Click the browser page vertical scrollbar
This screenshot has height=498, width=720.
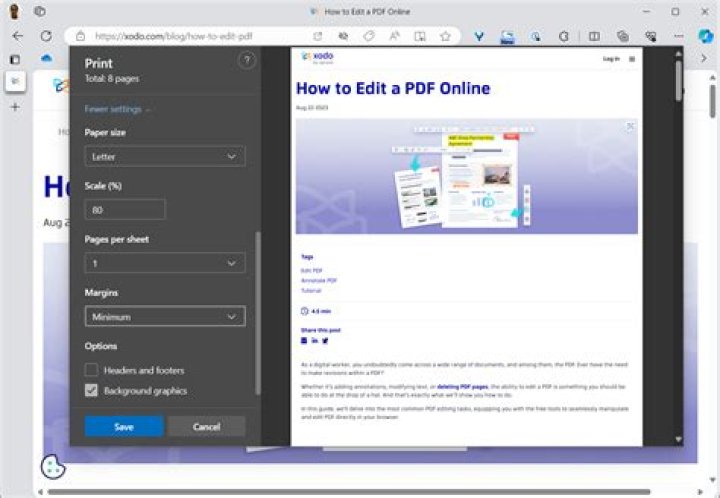tap(713, 101)
